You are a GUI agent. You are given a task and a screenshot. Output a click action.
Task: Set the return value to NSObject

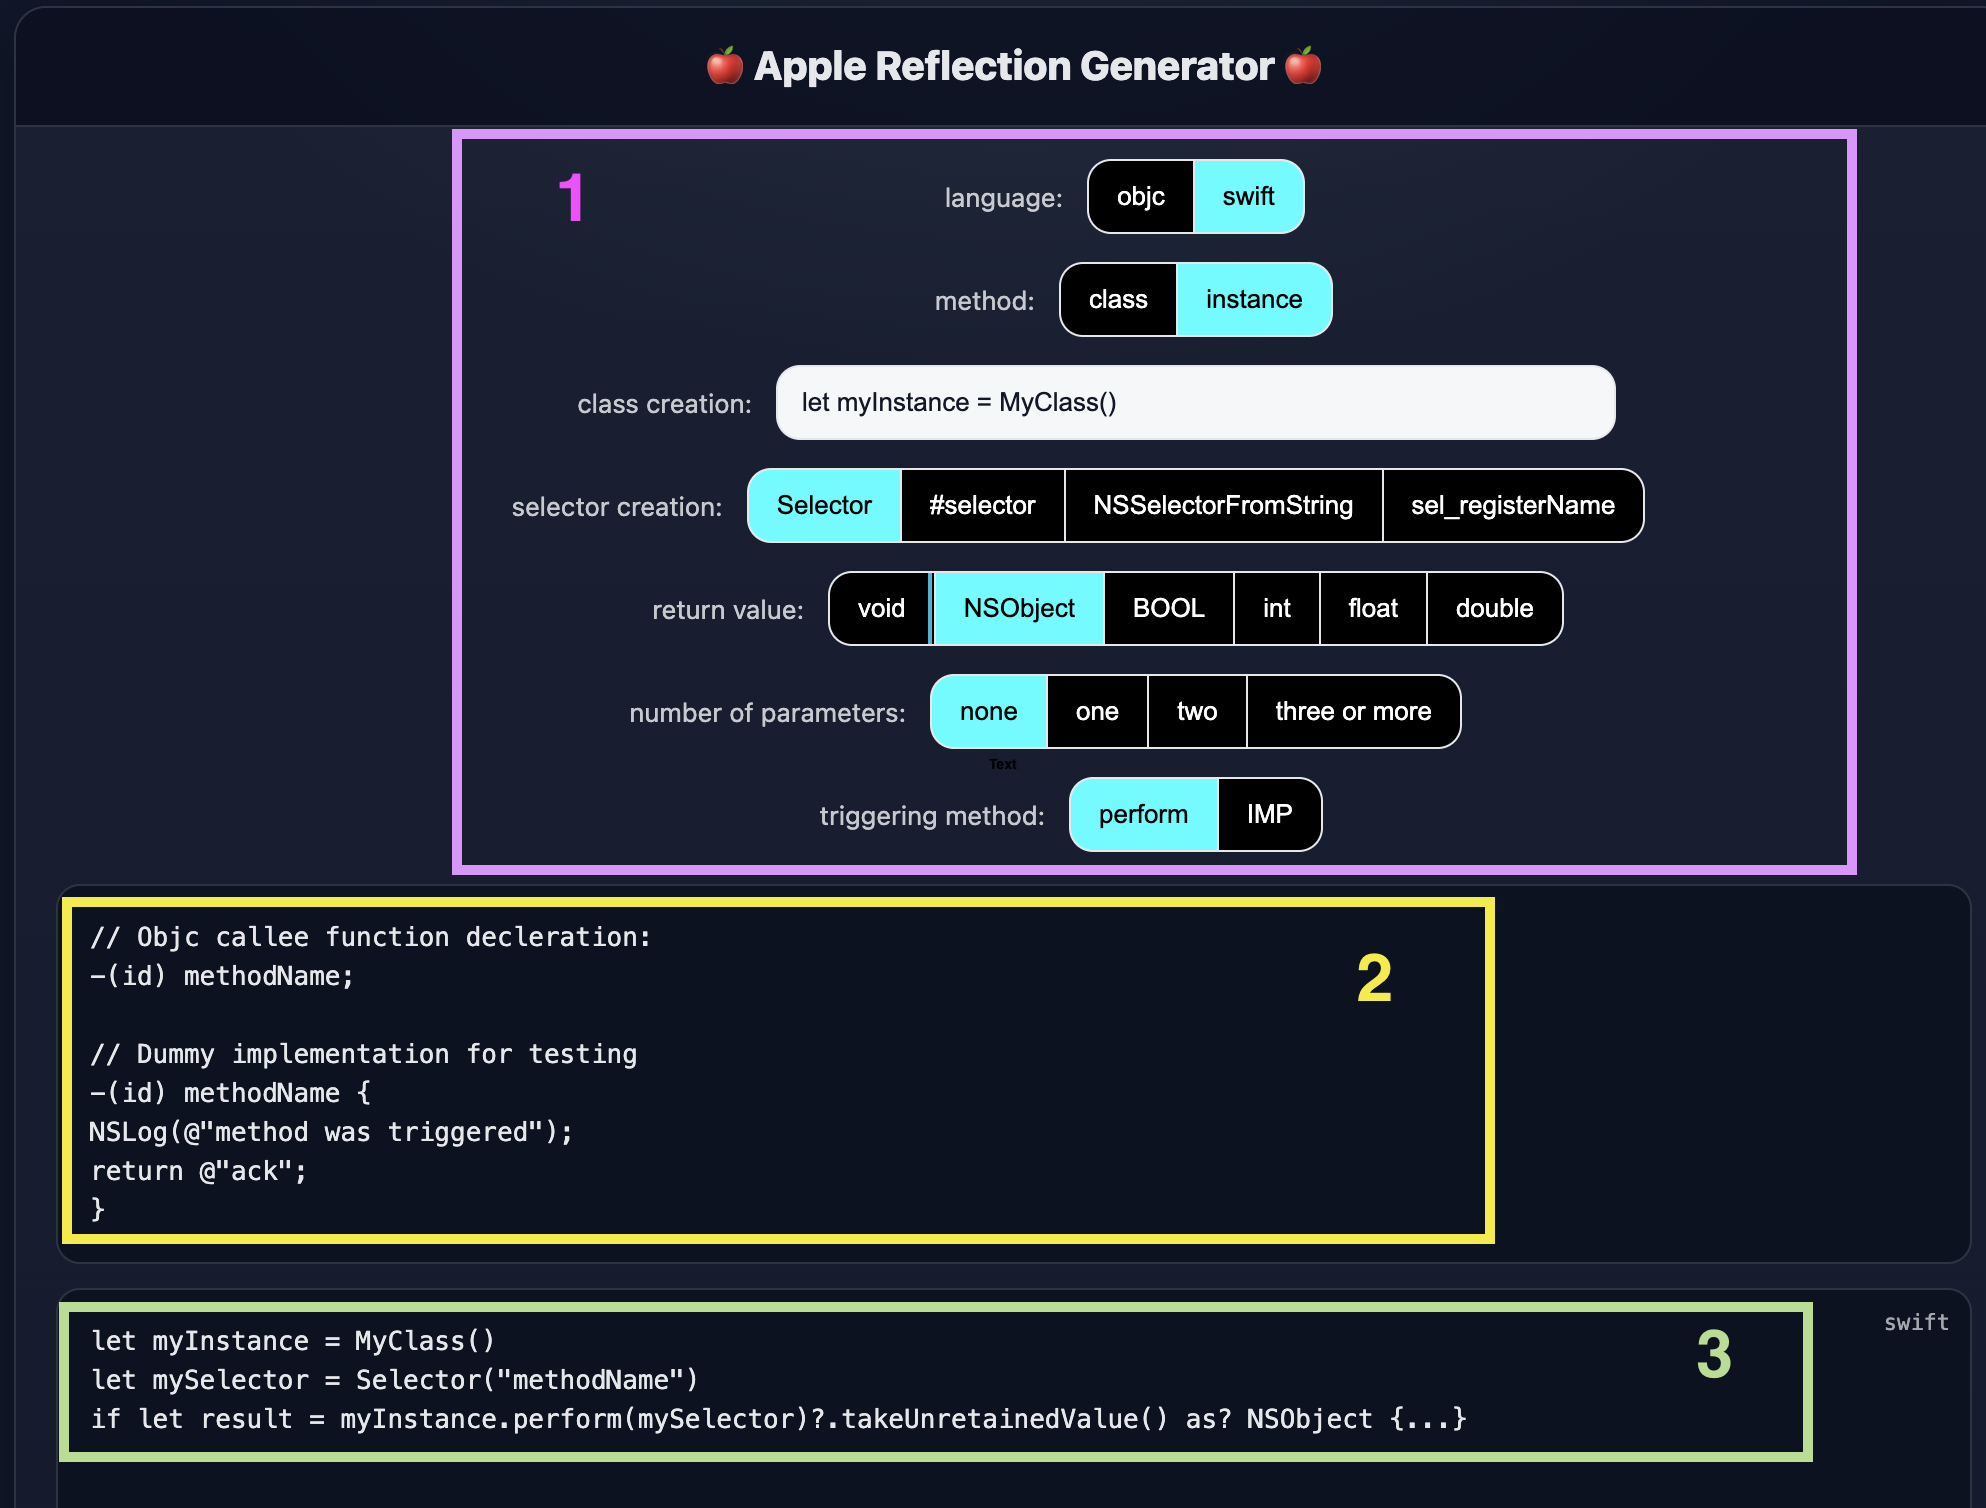1018,609
